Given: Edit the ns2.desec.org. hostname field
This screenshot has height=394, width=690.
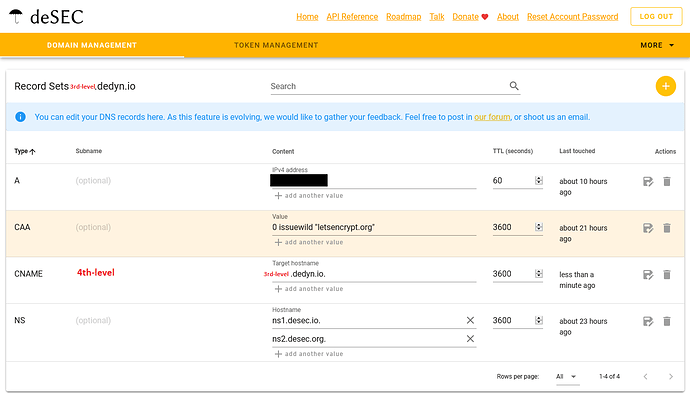Looking at the screenshot, I should click(x=368, y=339).
